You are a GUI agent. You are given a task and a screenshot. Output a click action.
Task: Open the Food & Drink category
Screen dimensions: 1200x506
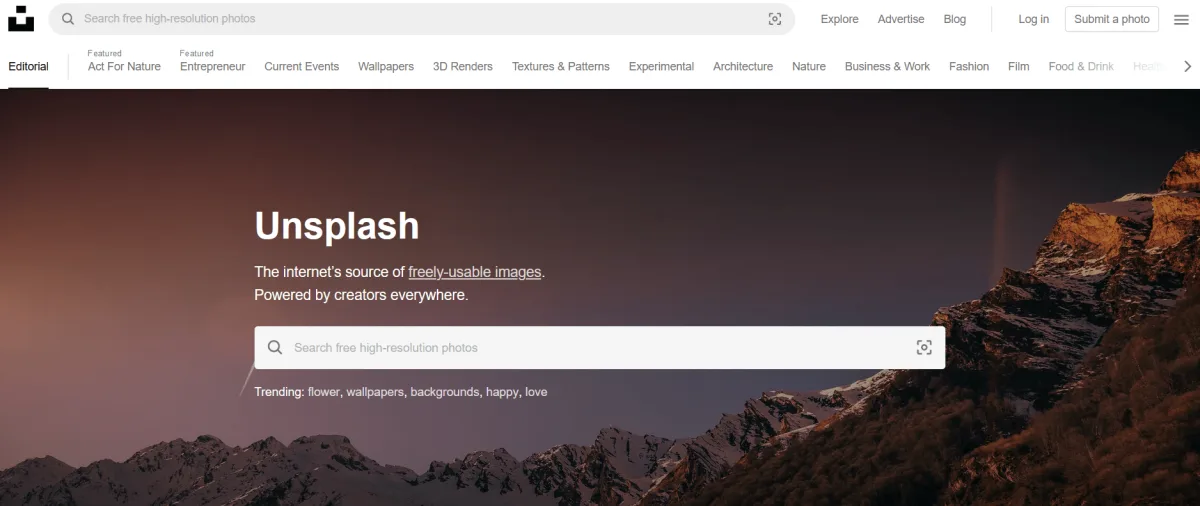(1081, 66)
